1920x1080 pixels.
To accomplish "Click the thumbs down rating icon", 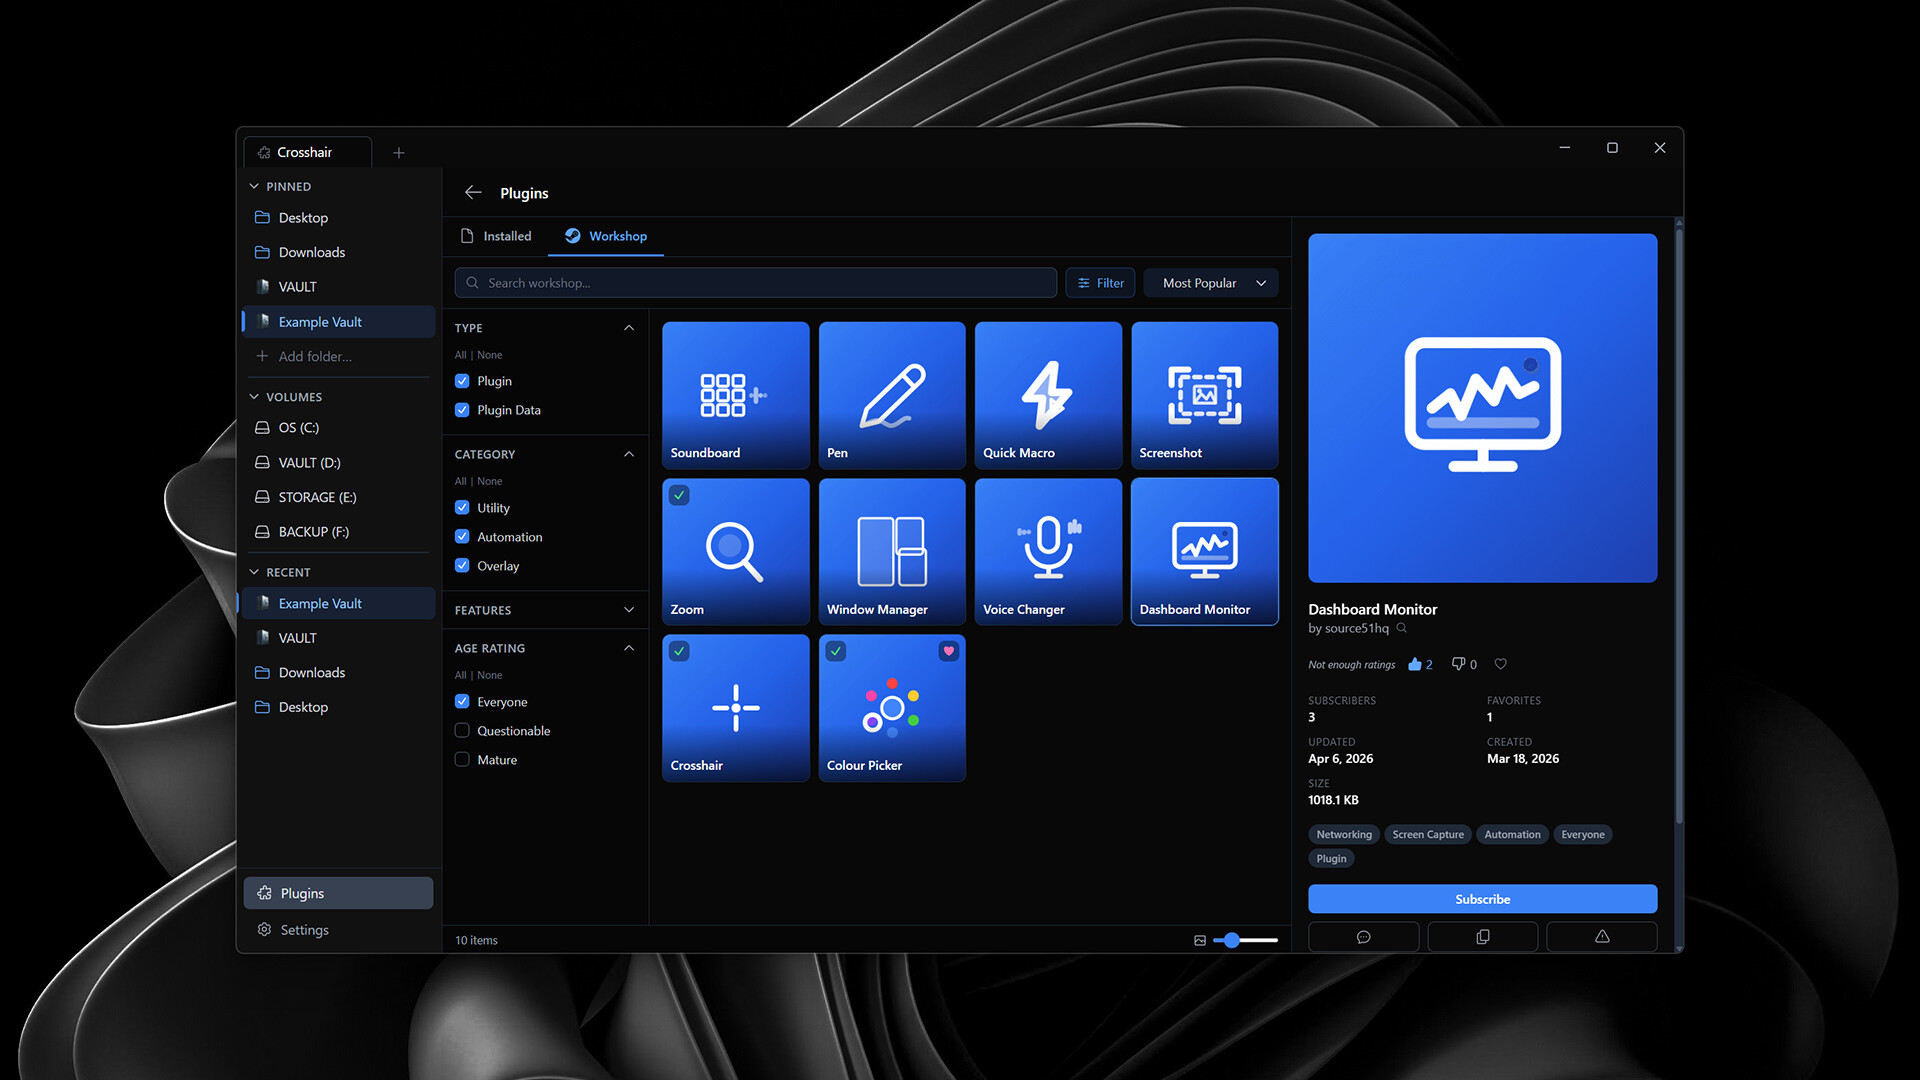I will pos(1458,664).
